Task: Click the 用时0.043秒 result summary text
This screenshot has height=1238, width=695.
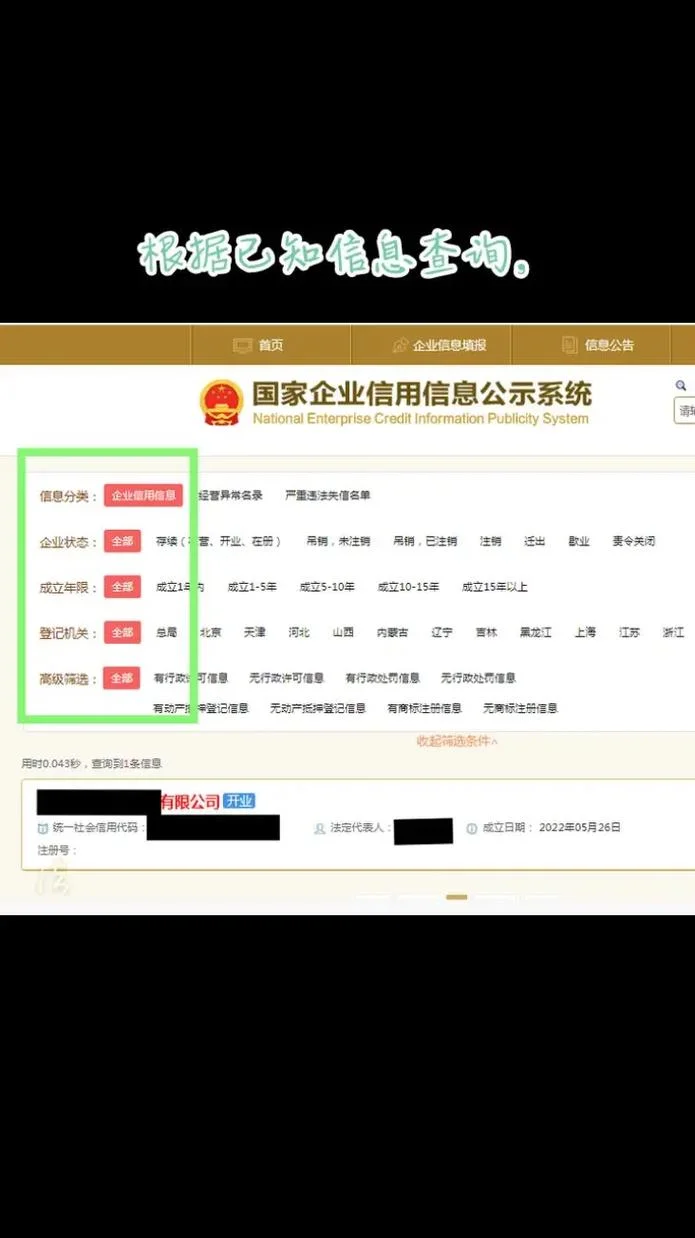Action: tap(92, 764)
